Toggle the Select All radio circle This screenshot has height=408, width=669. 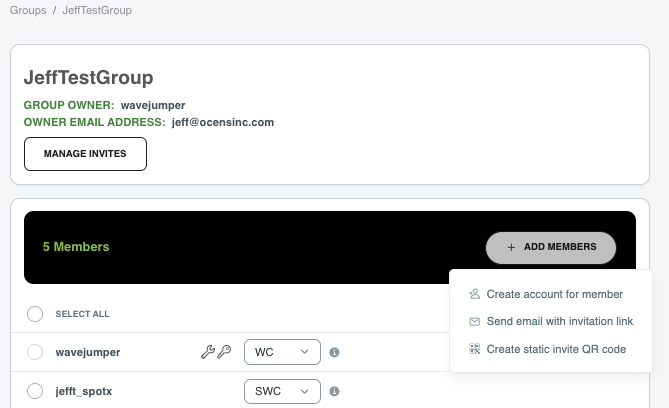pyautogui.click(x=35, y=314)
